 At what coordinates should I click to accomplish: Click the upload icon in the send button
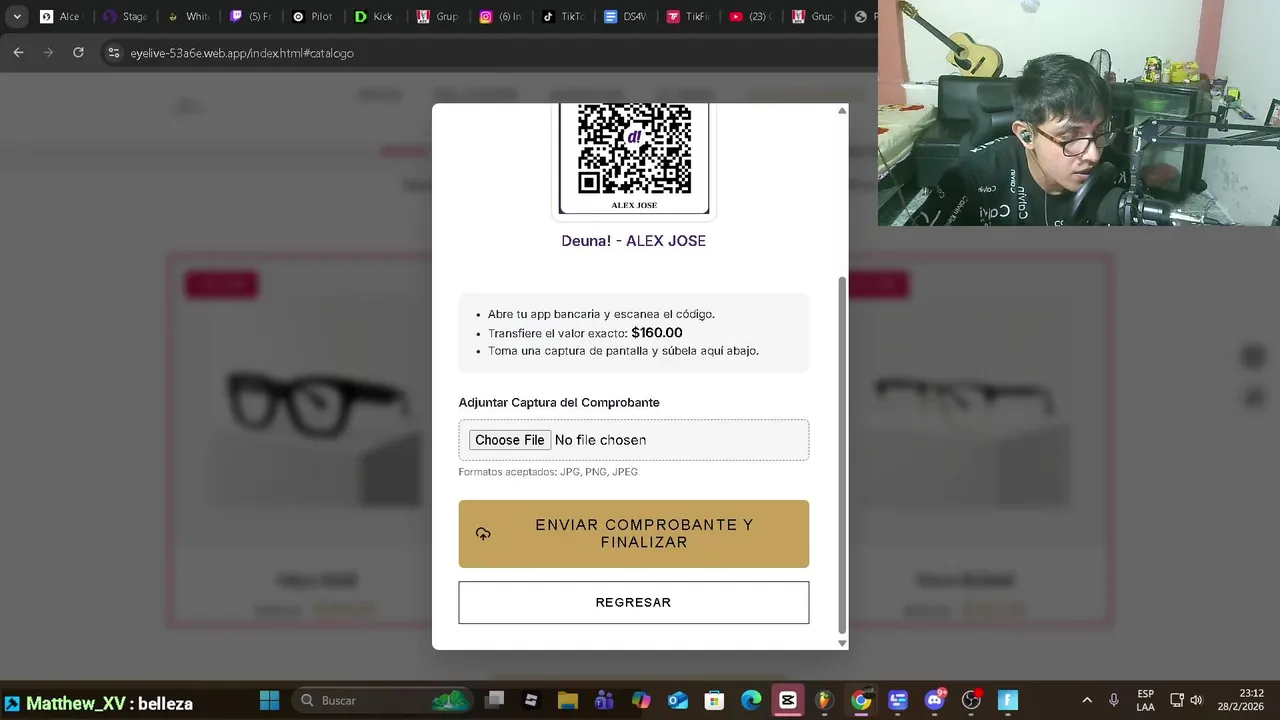click(x=483, y=534)
